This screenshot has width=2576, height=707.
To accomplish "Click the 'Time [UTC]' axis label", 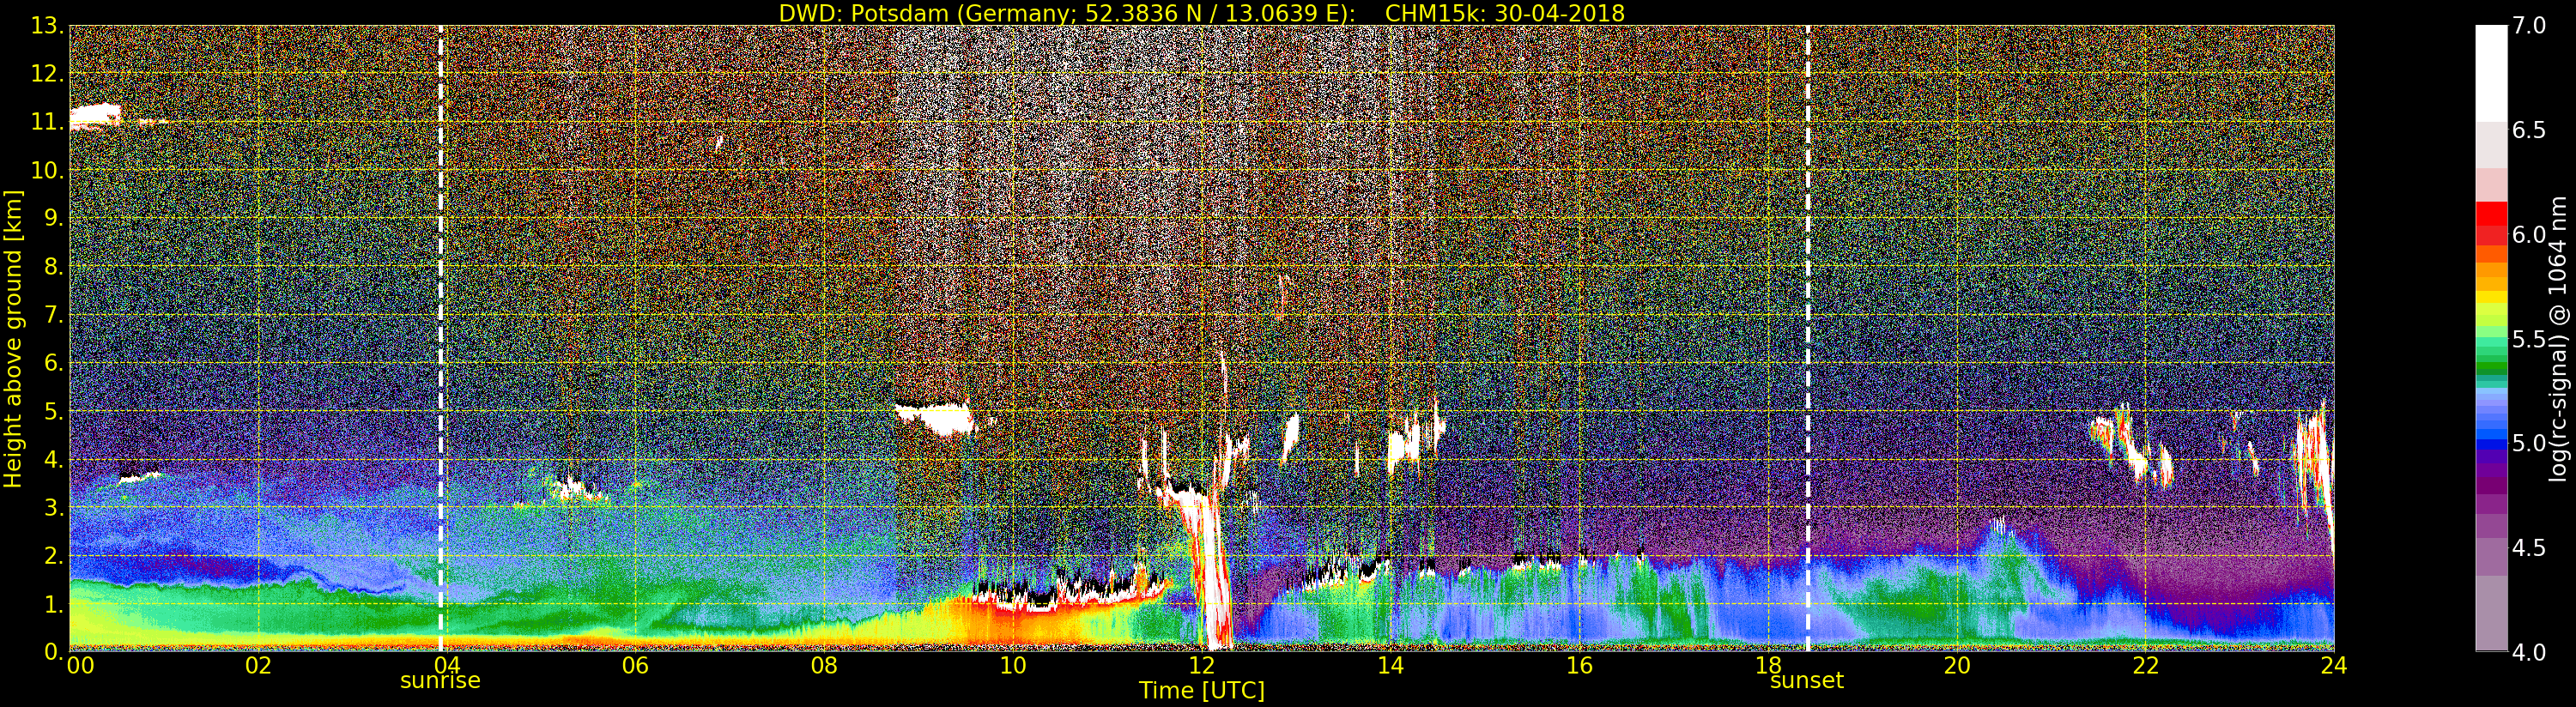I will 1201,690.
